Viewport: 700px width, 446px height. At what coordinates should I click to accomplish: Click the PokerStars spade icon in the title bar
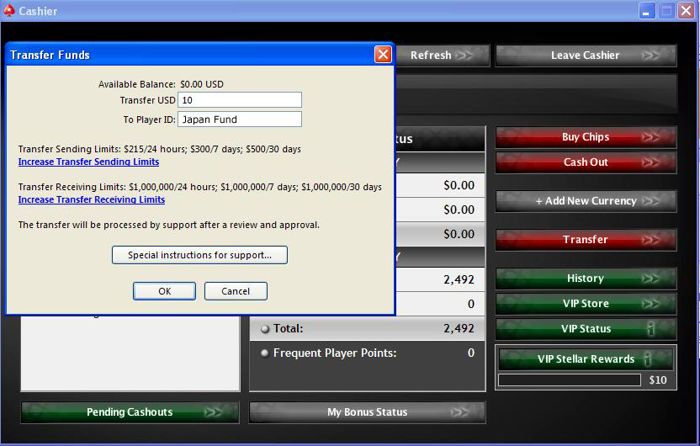coord(9,10)
